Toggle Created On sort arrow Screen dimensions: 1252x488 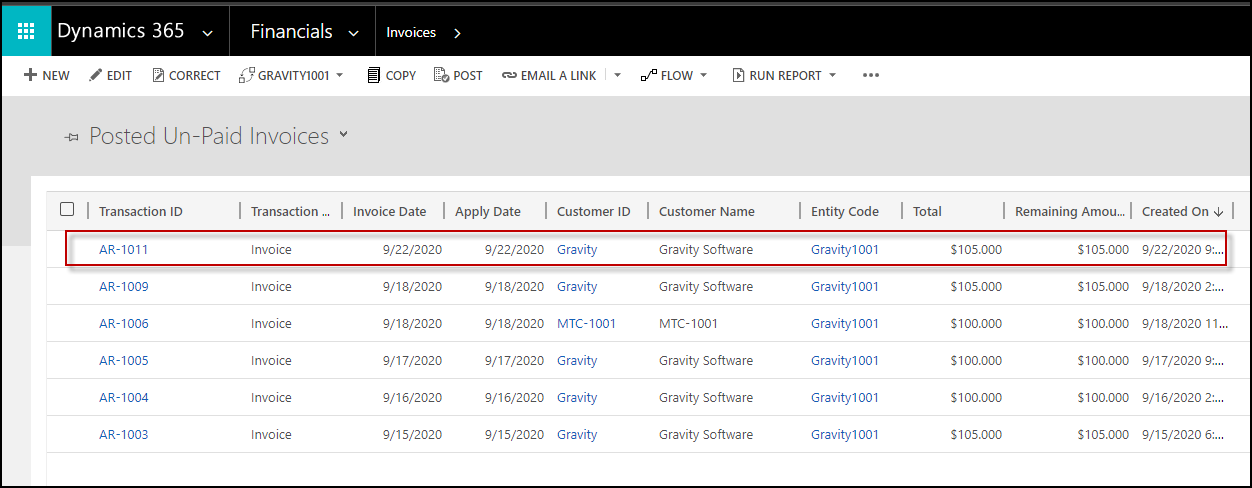click(1218, 211)
